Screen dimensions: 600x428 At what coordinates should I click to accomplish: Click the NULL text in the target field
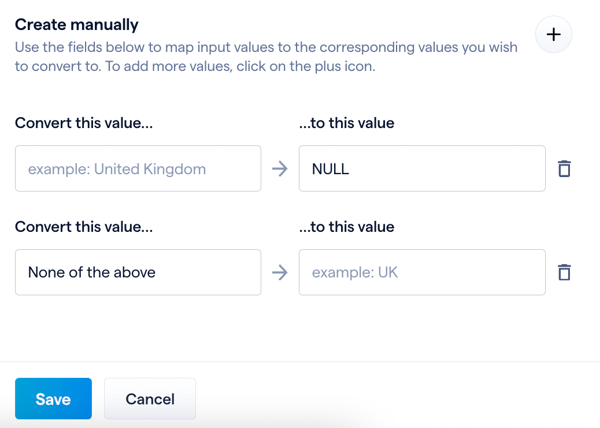[330, 169]
